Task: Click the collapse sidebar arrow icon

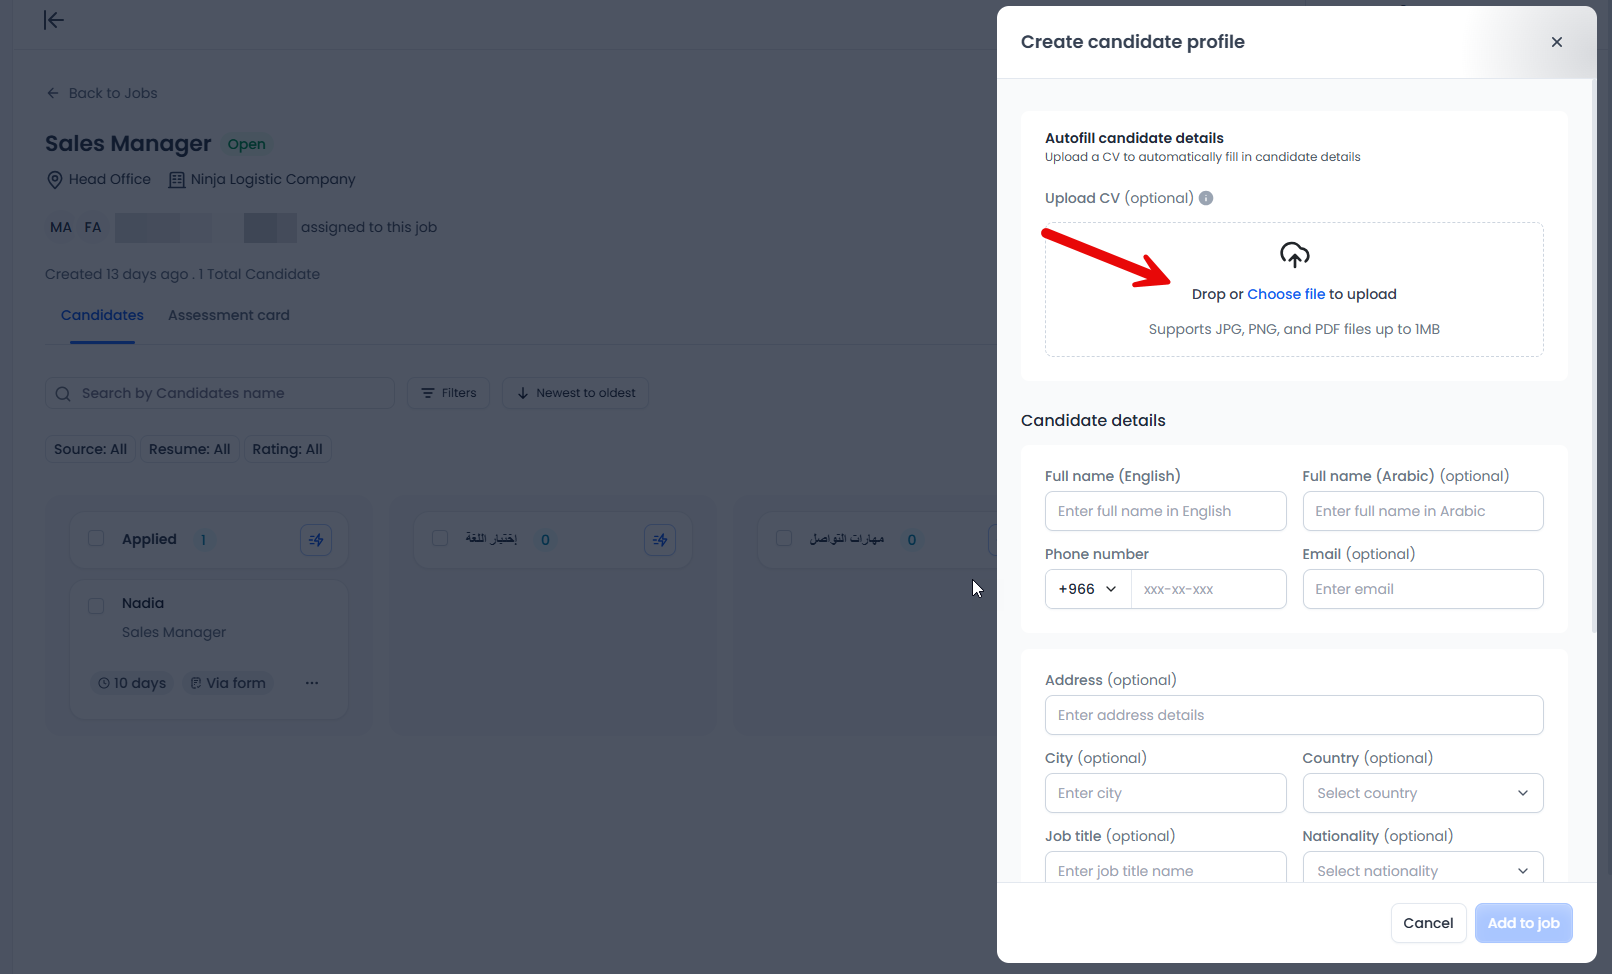Action: (x=54, y=20)
